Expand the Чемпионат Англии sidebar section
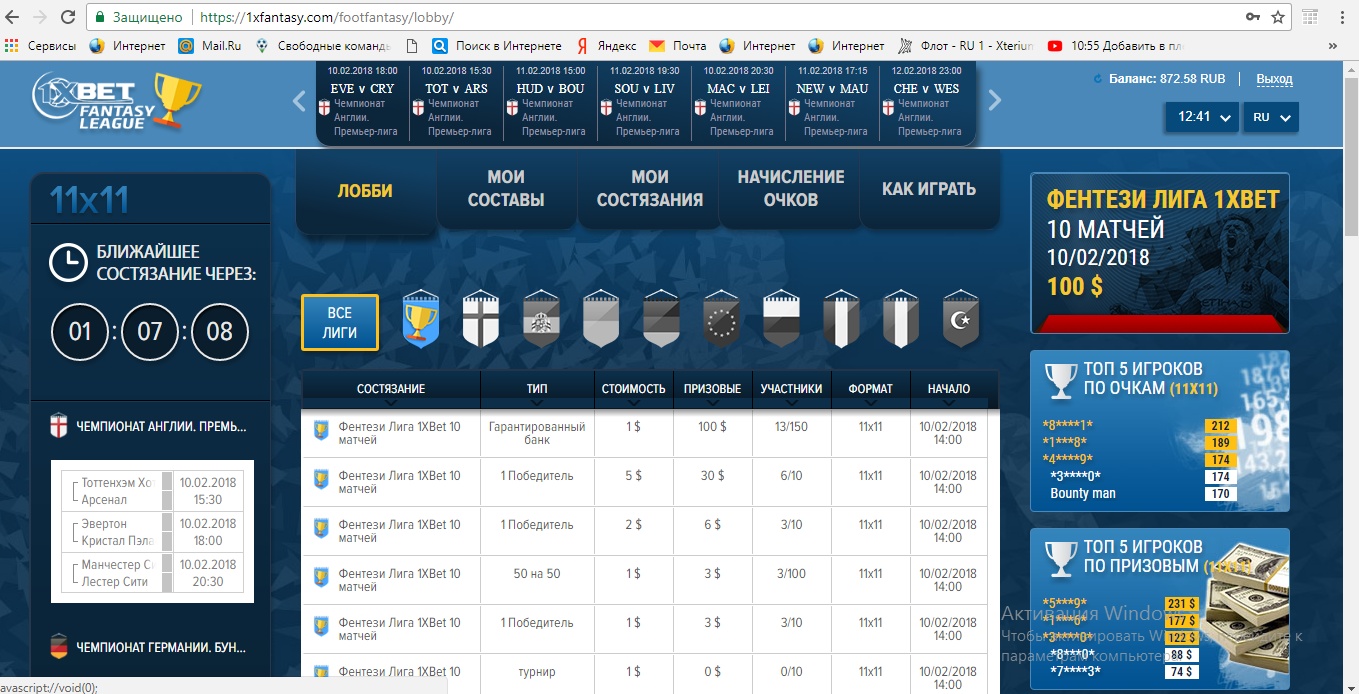The image size is (1359, 694). coord(150,427)
